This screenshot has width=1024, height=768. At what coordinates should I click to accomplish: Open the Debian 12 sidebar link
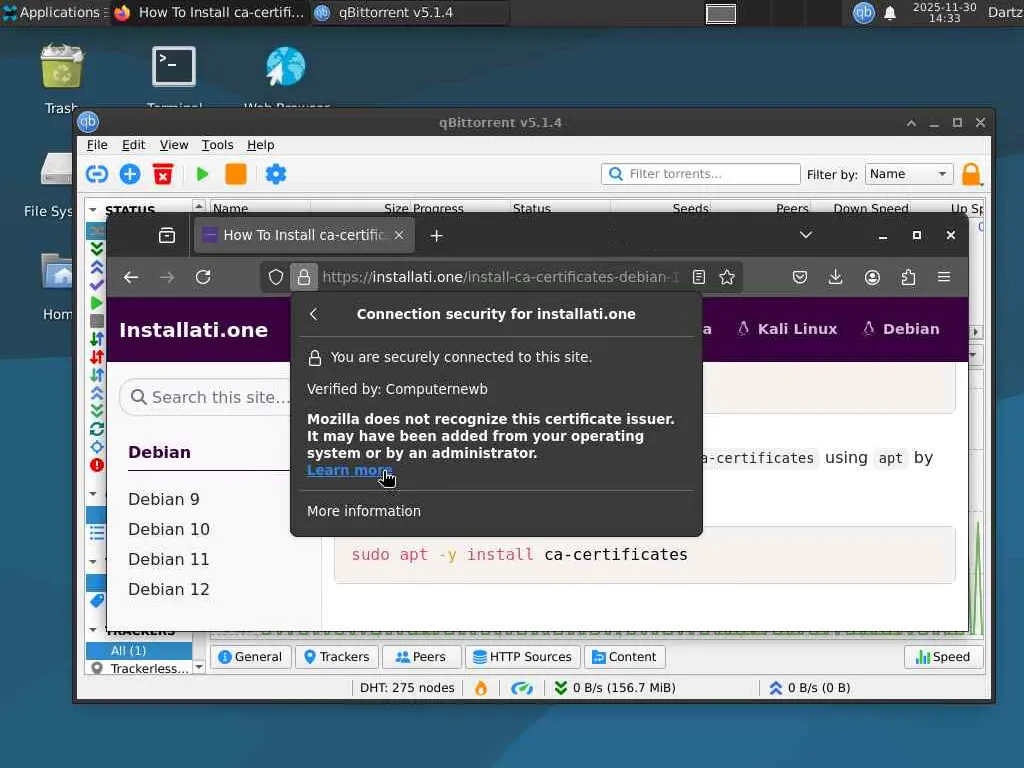coord(168,590)
